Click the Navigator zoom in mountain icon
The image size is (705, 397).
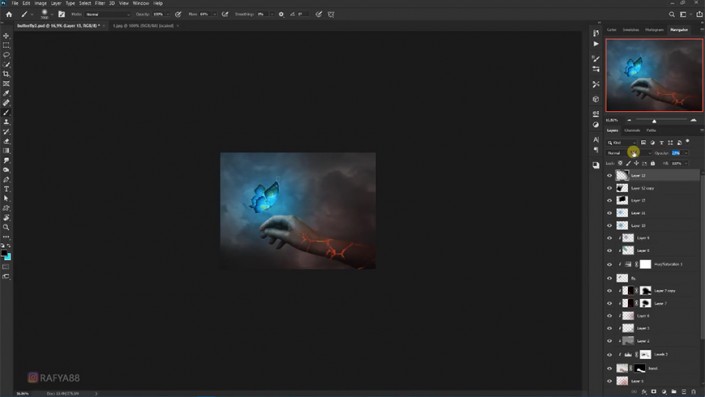pyautogui.click(x=693, y=120)
